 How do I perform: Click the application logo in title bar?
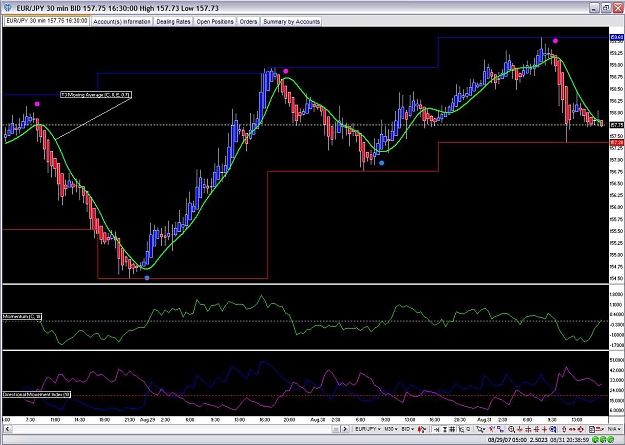tap(8, 8)
